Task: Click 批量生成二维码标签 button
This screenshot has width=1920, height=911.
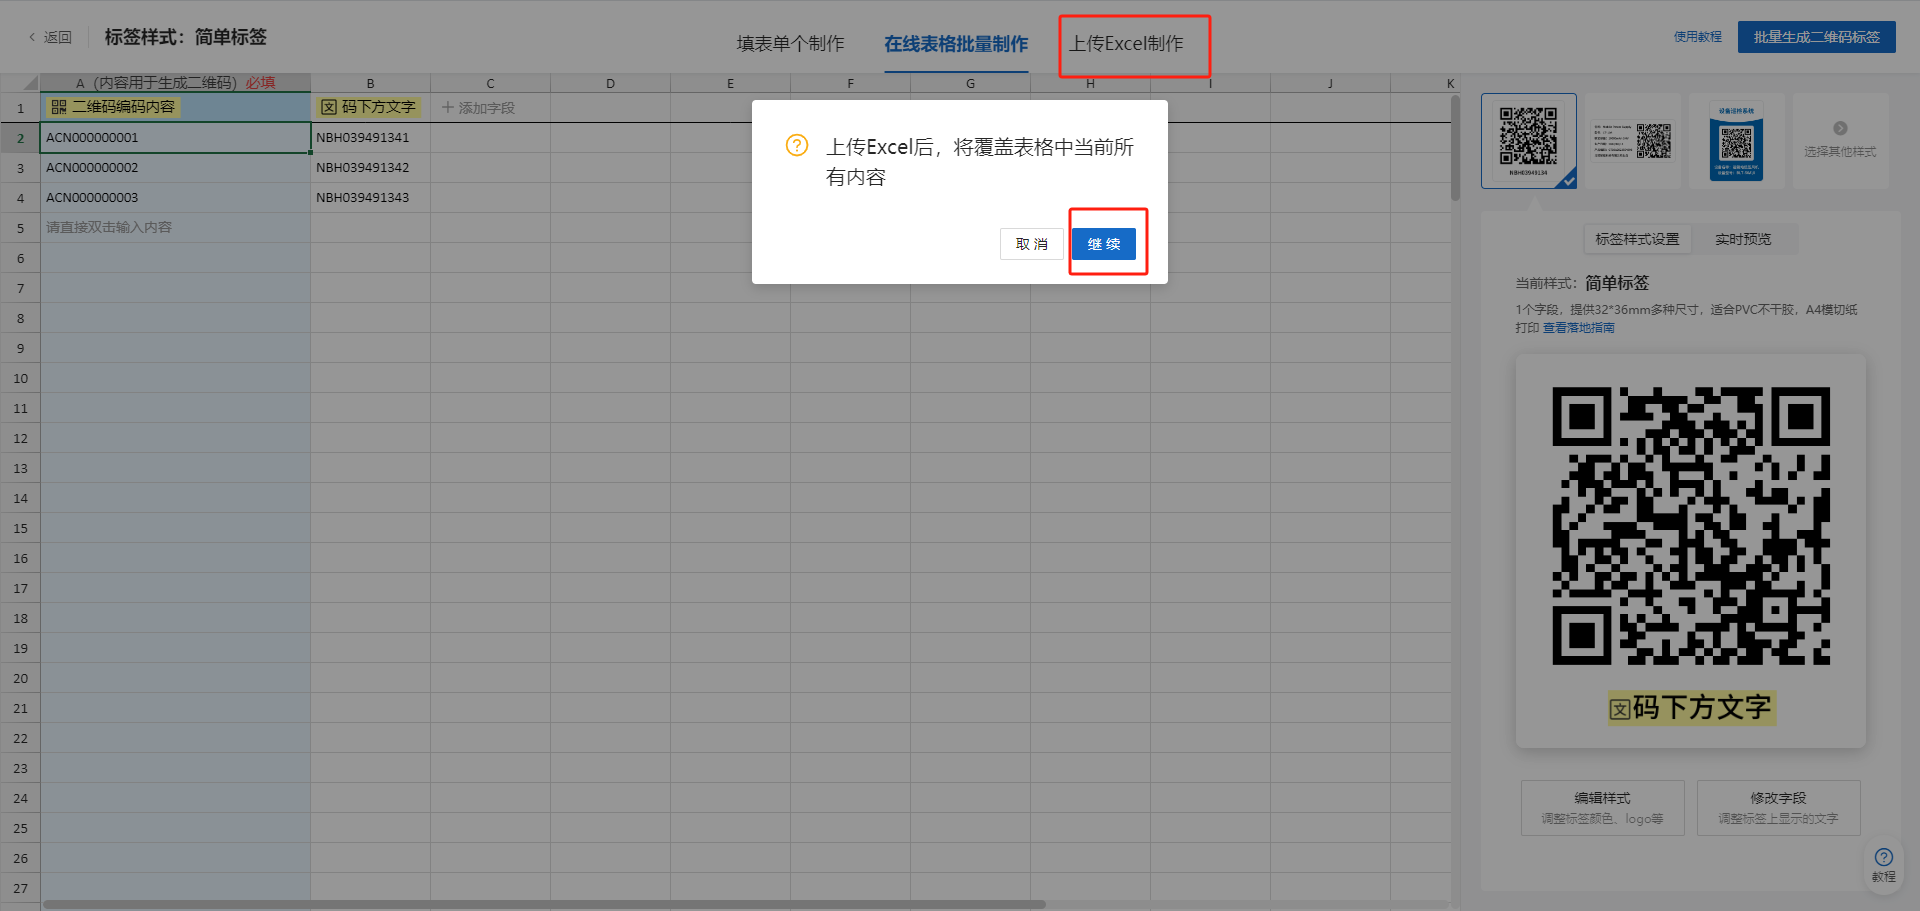Action: pyautogui.click(x=1816, y=37)
